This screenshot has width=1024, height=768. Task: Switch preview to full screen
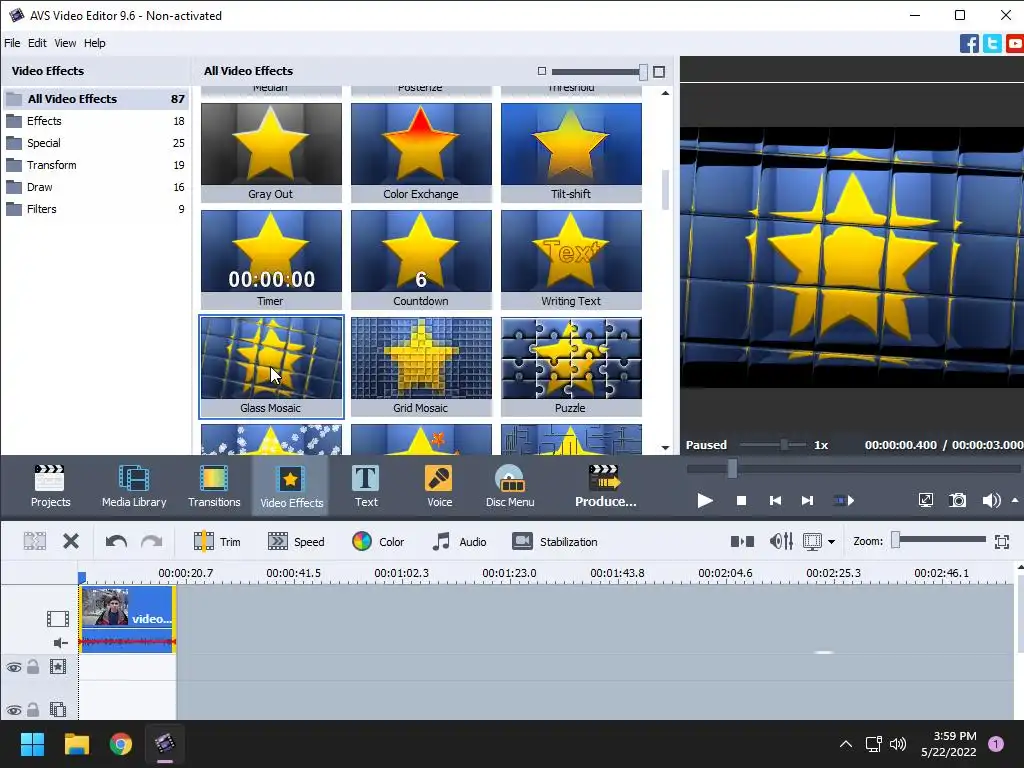pos(926,501)
